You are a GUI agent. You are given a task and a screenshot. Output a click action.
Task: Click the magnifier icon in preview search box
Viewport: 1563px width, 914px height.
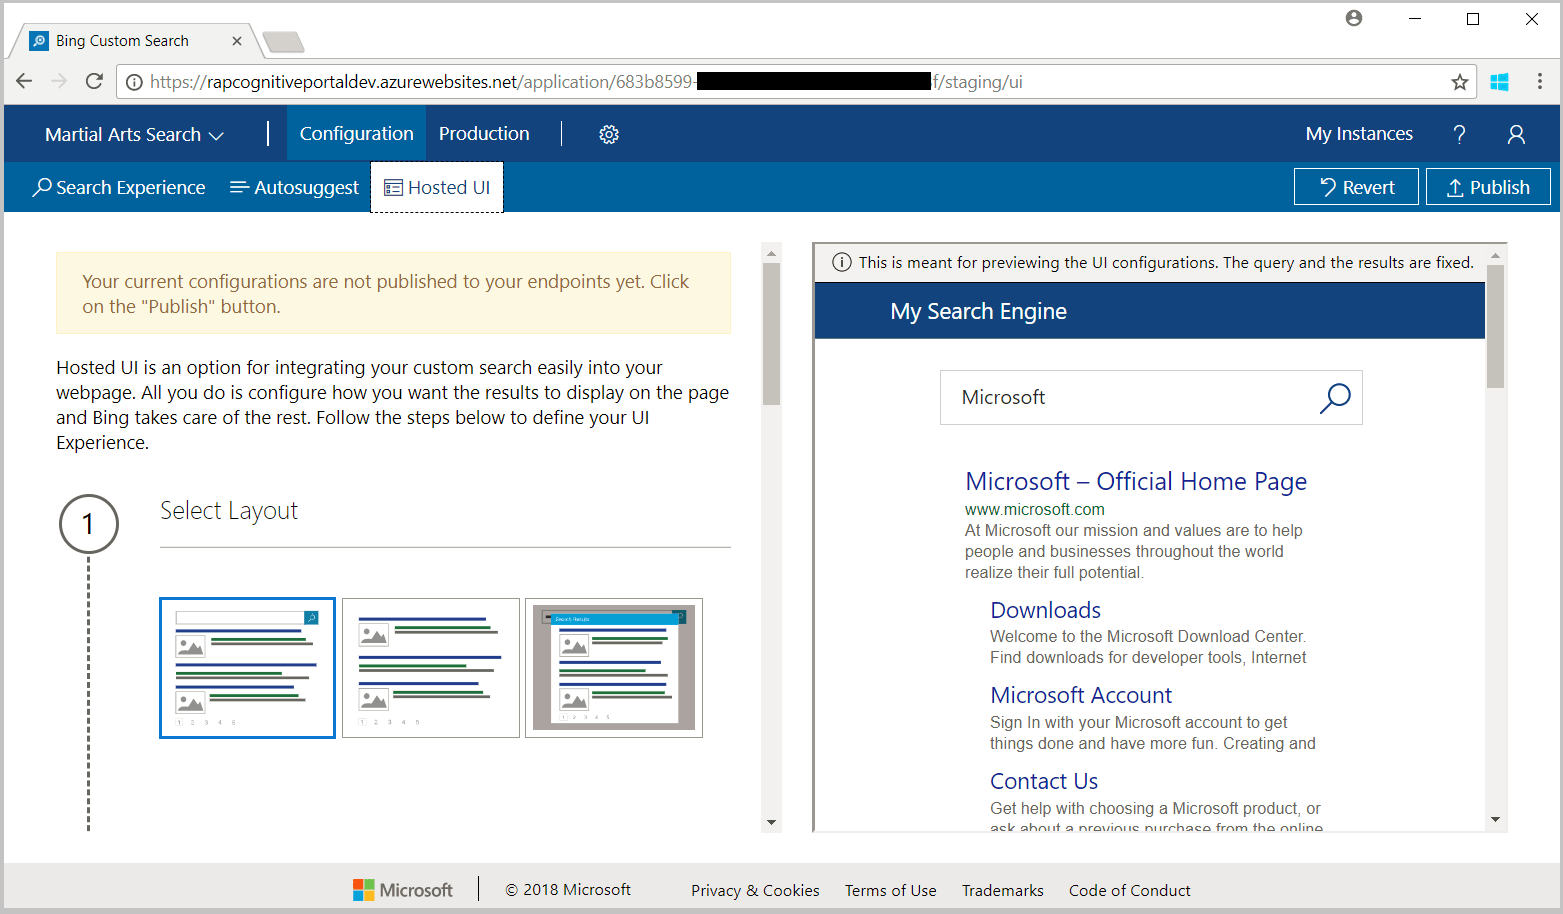(1335, 397)
